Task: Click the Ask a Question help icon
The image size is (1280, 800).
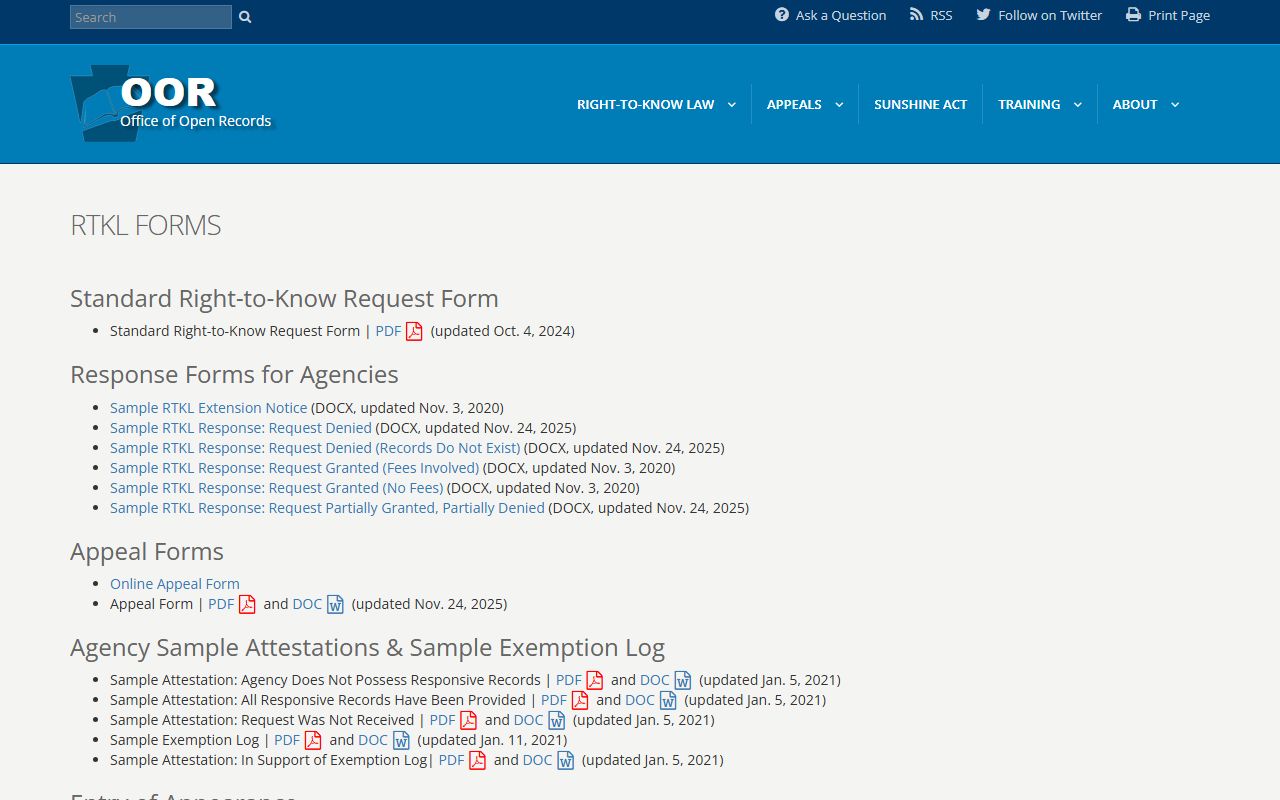Action: tap(782, 15)
